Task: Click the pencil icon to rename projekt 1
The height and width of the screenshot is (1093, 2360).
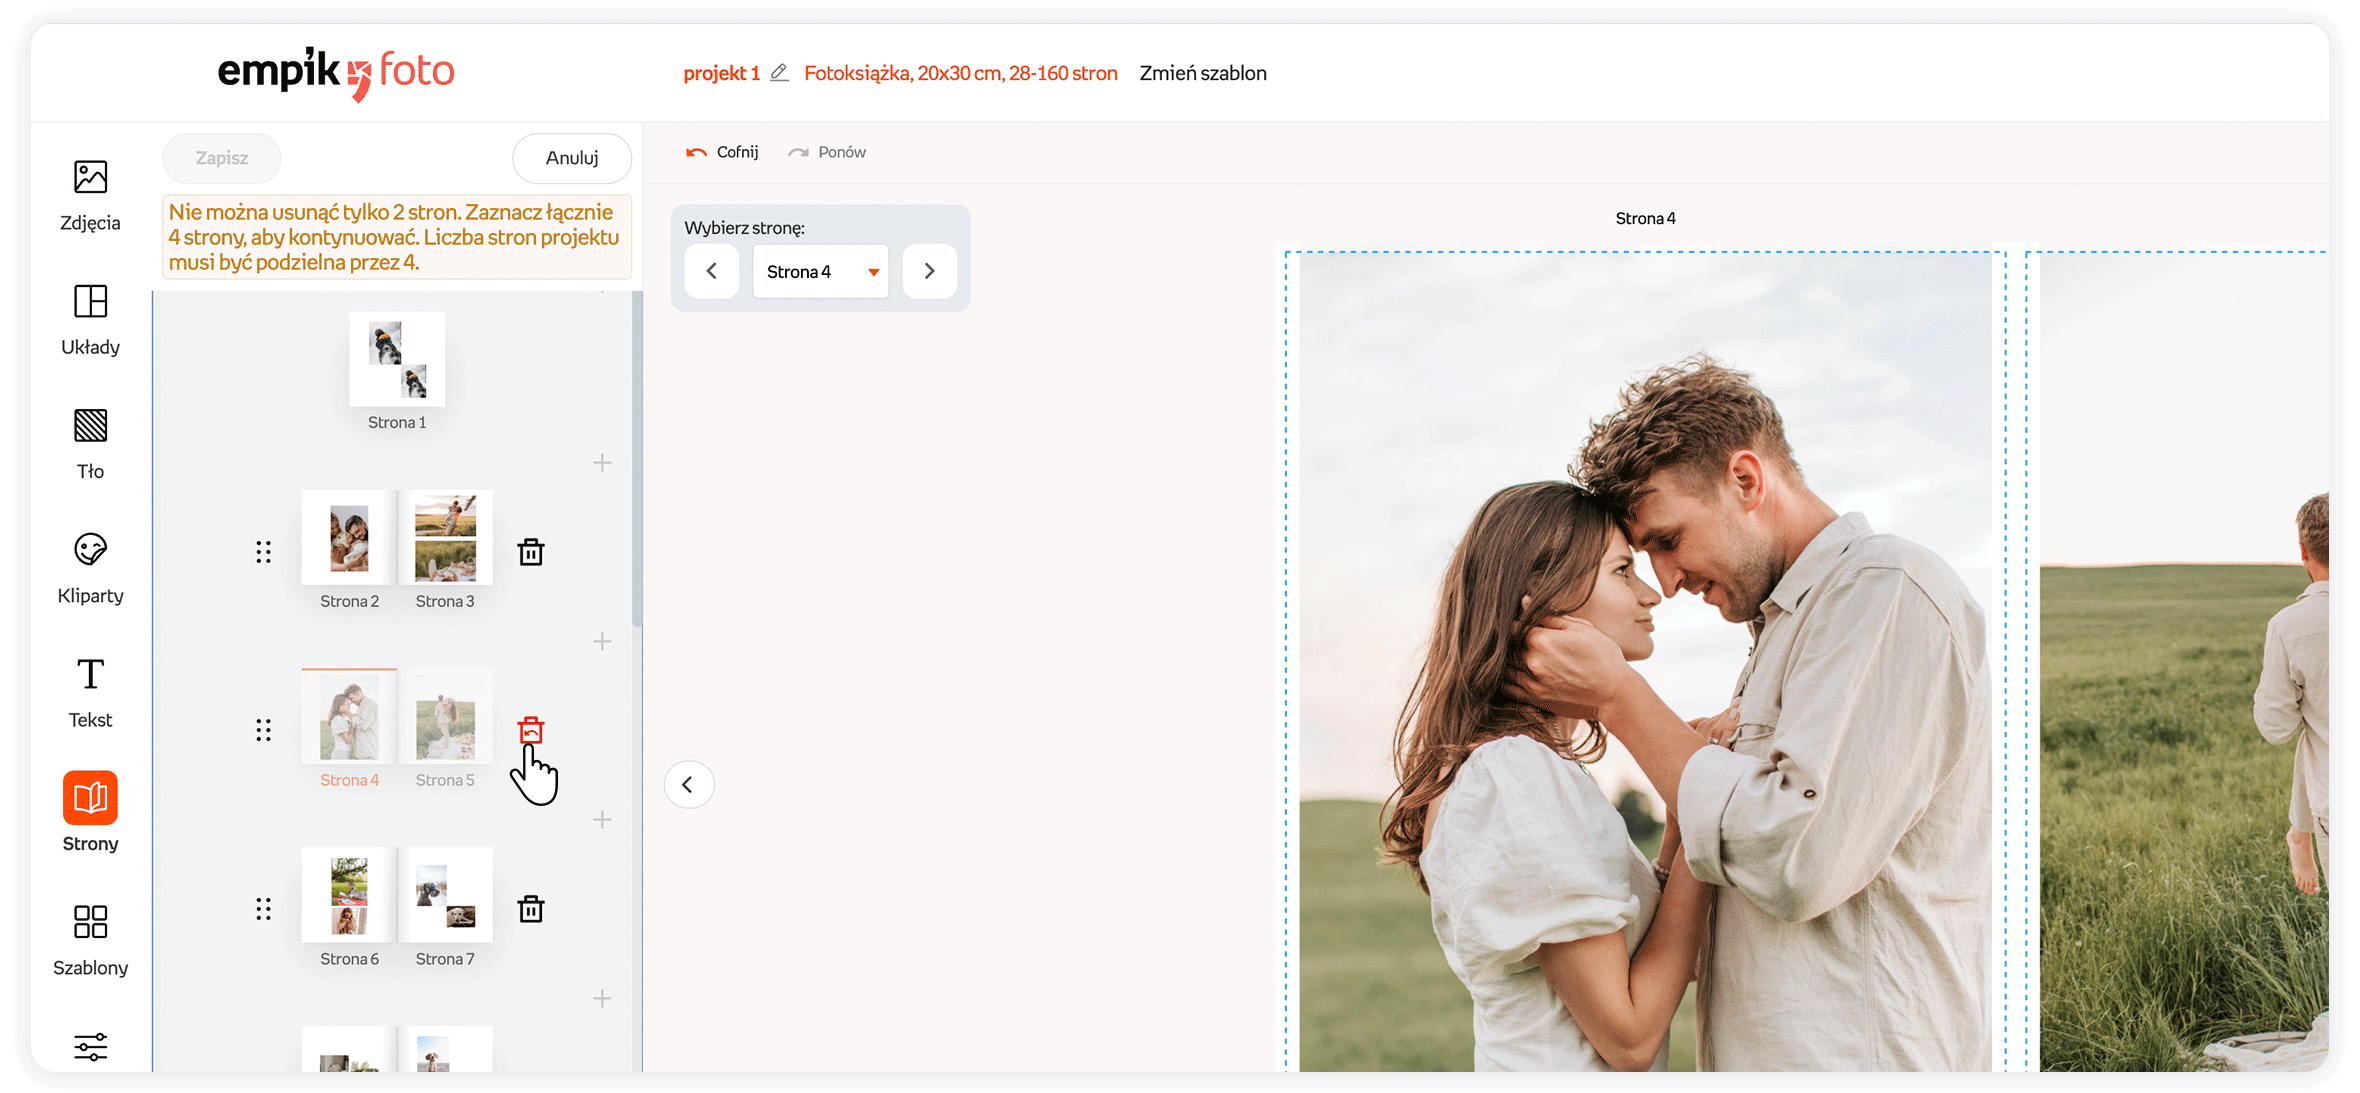Action: (779, 73)
